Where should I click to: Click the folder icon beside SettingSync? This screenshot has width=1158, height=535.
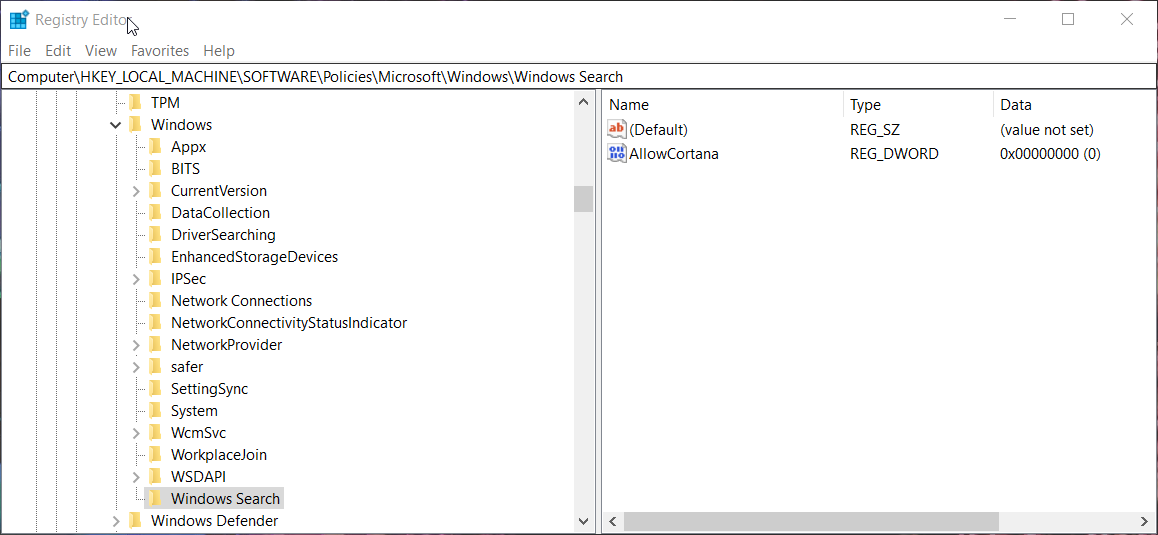coord(154,389)
